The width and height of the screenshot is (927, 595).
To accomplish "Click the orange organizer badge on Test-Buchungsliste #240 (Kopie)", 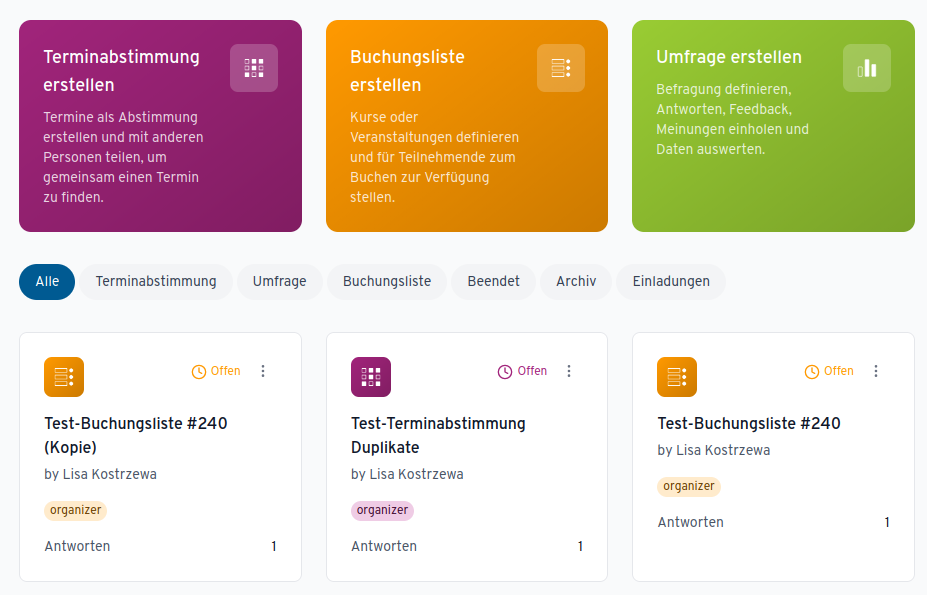I will pyautogui.click(x=75, y=510).
